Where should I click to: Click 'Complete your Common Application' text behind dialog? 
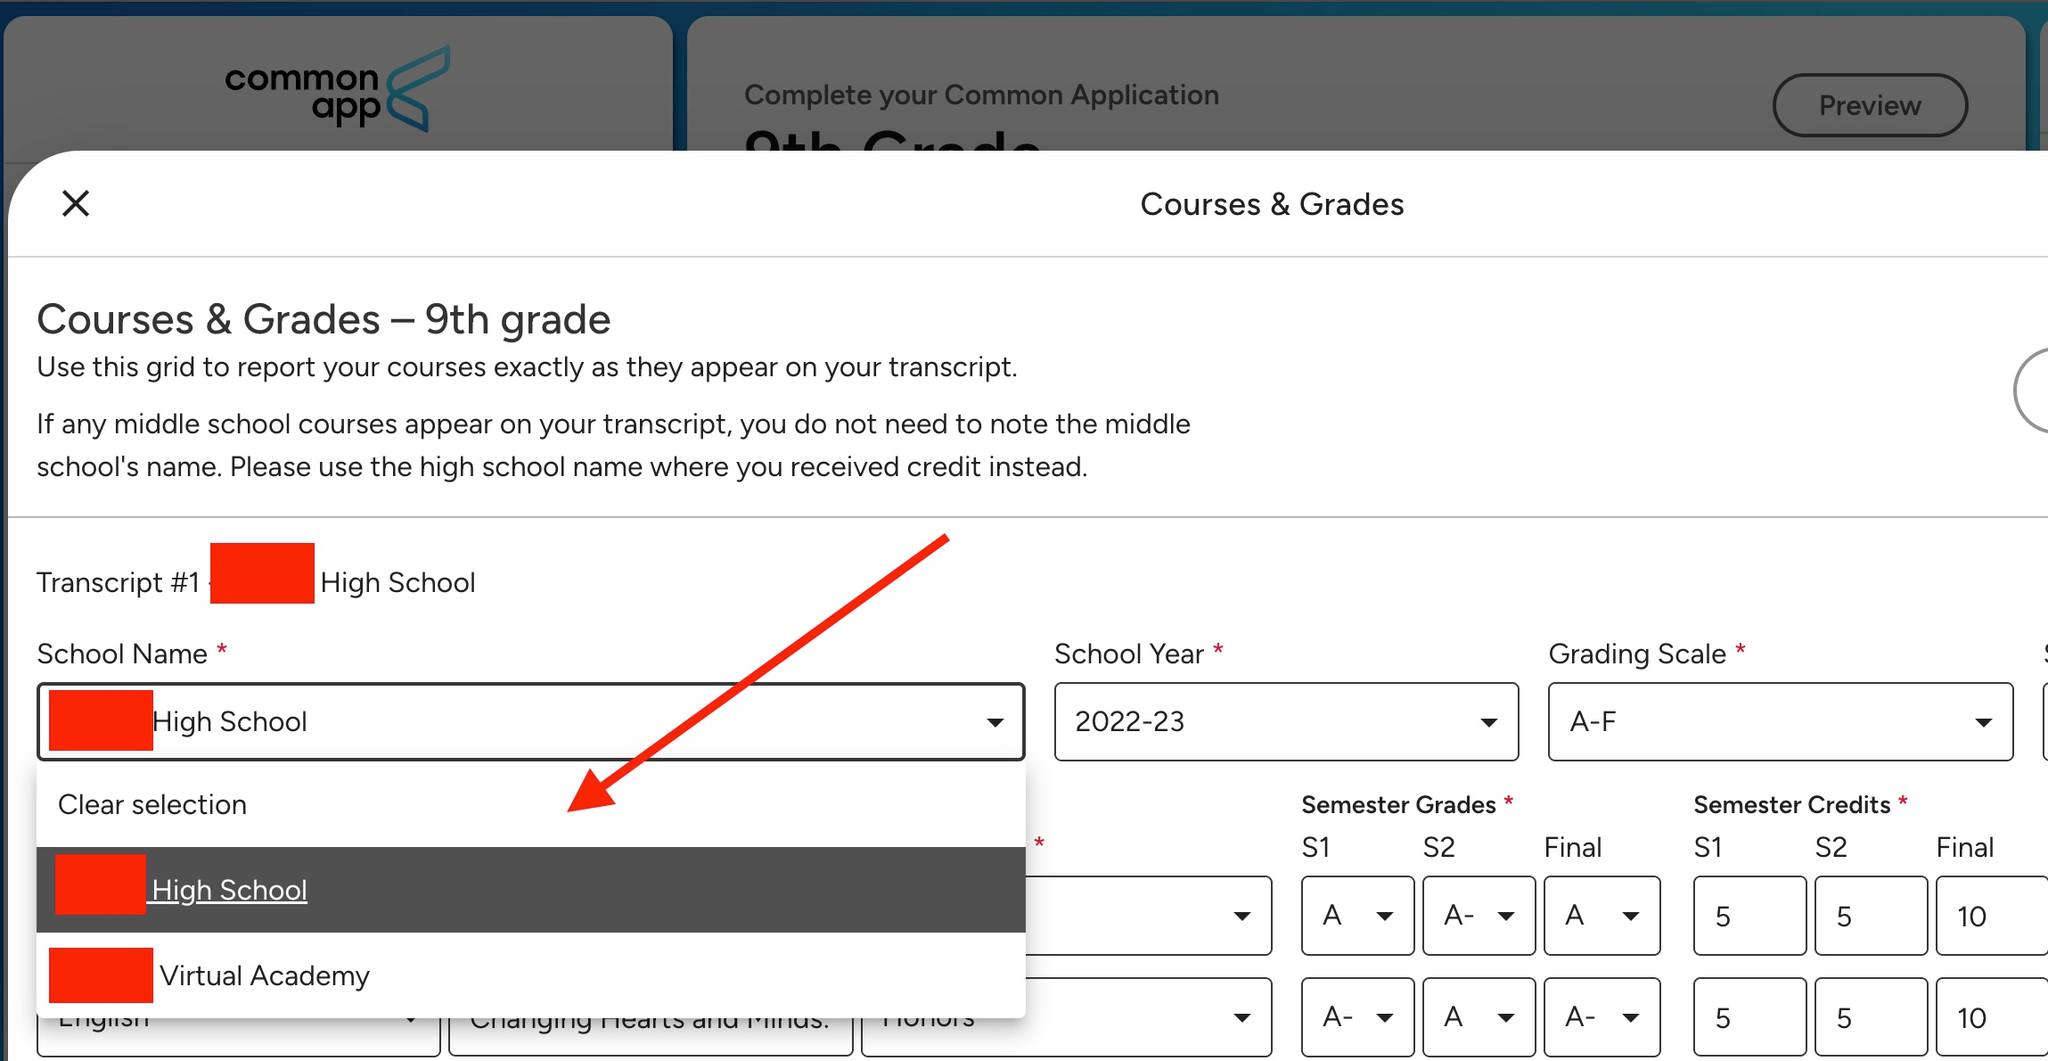[x=981, y=95]
